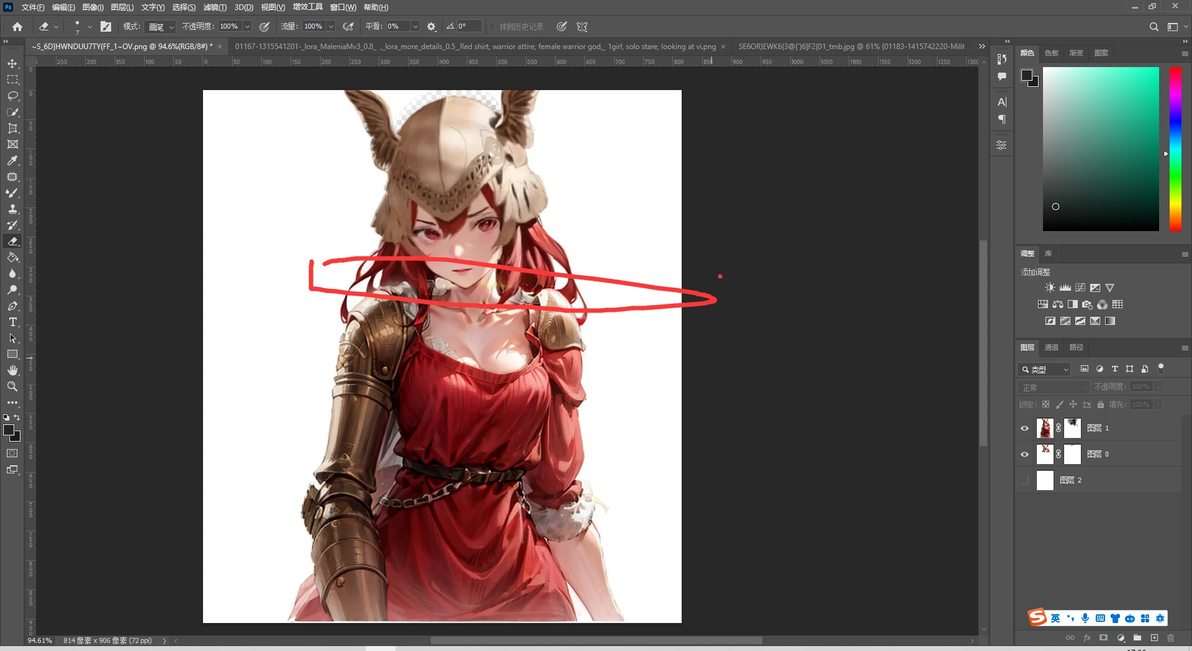This screenshot has height=651, width=1192.
Task: Select the Eyedropper tool
Action: (x=12, y=160)
